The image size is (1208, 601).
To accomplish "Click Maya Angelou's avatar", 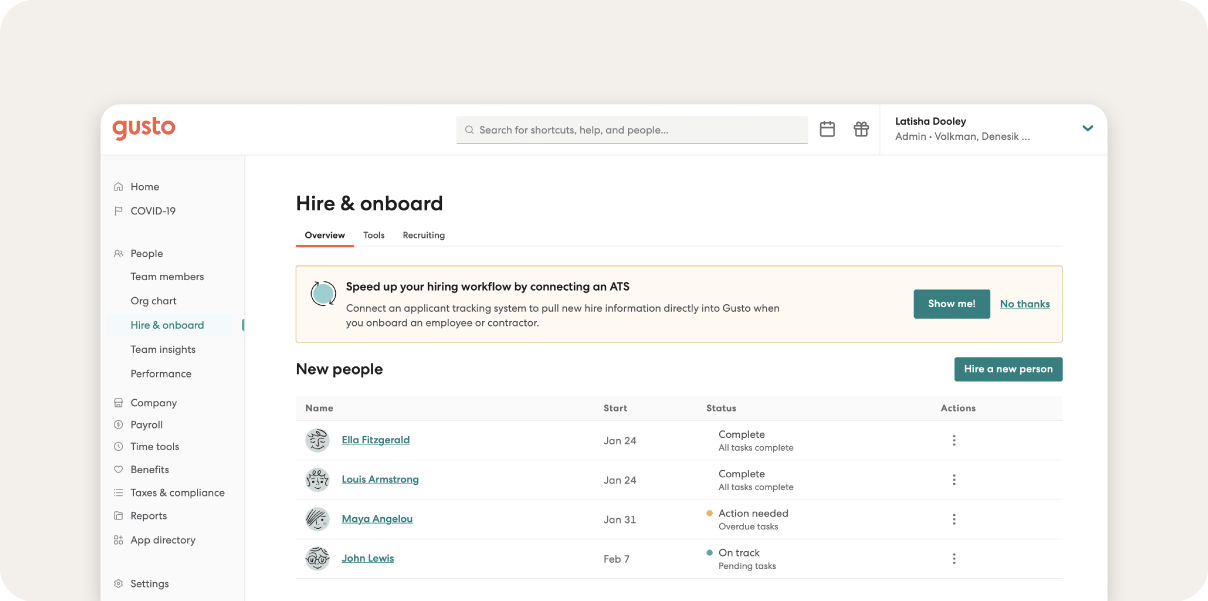I will pyautogui.click(x=317, y=519).
